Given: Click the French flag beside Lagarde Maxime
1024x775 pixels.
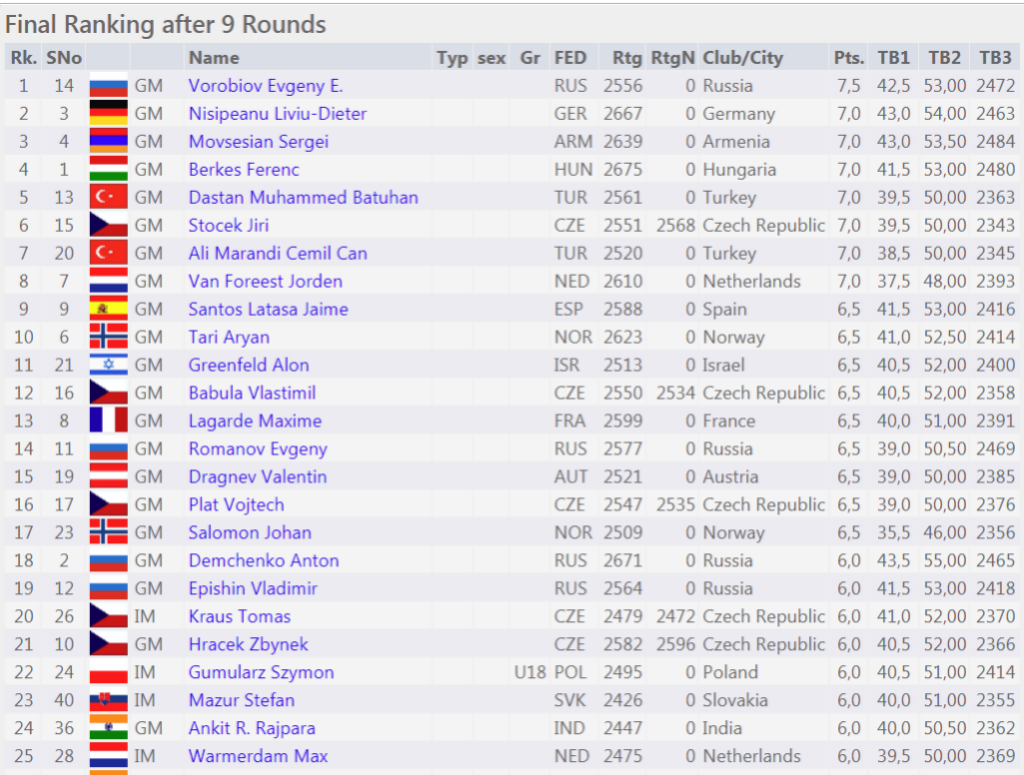Looking at the screenshot, I should pos(108,420).
